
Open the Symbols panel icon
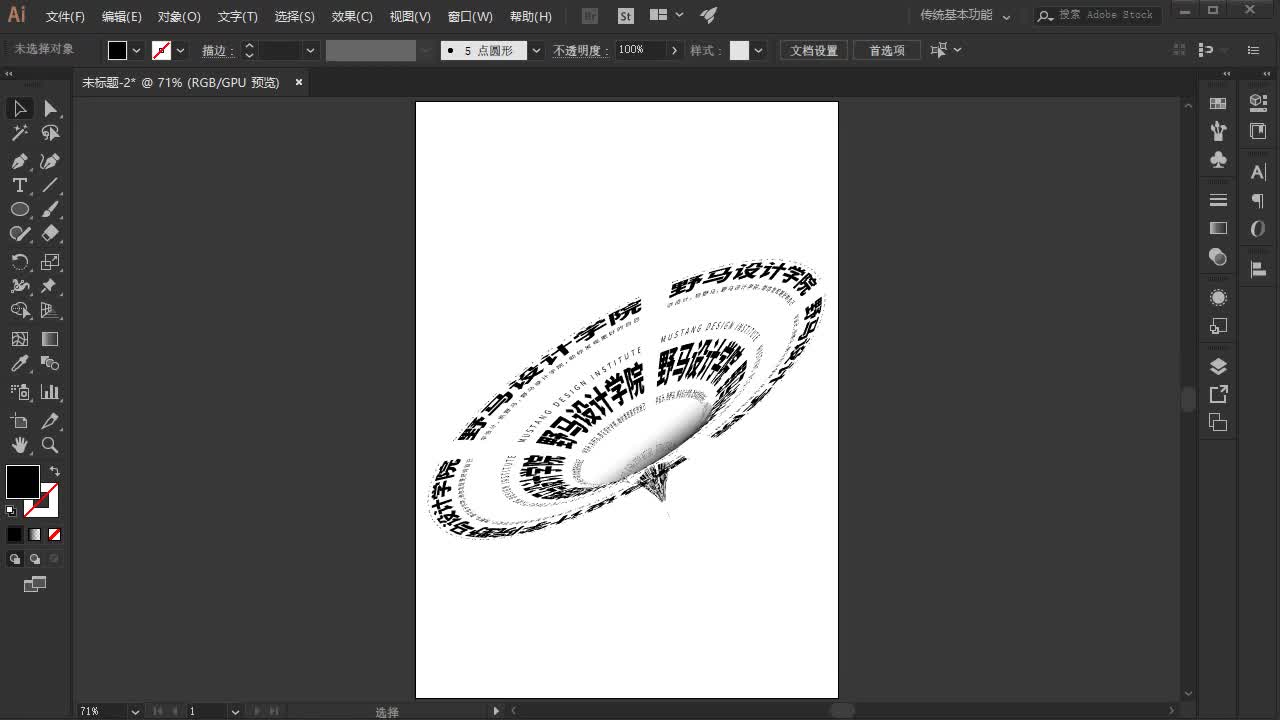[1218, 160]
